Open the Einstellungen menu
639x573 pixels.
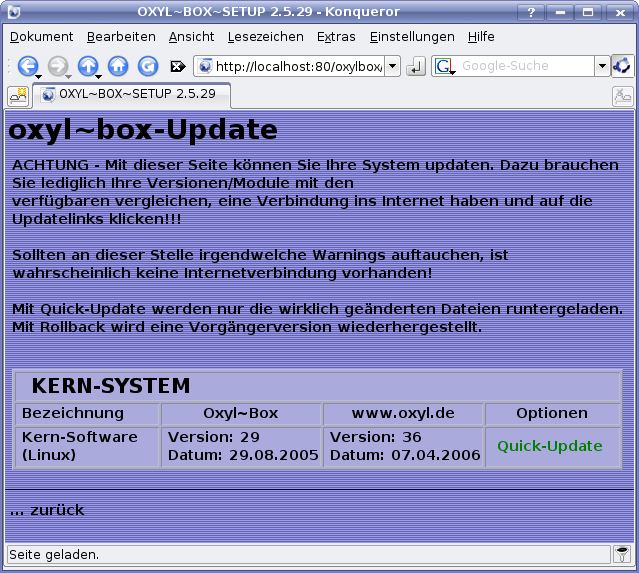tap(412, 37)
